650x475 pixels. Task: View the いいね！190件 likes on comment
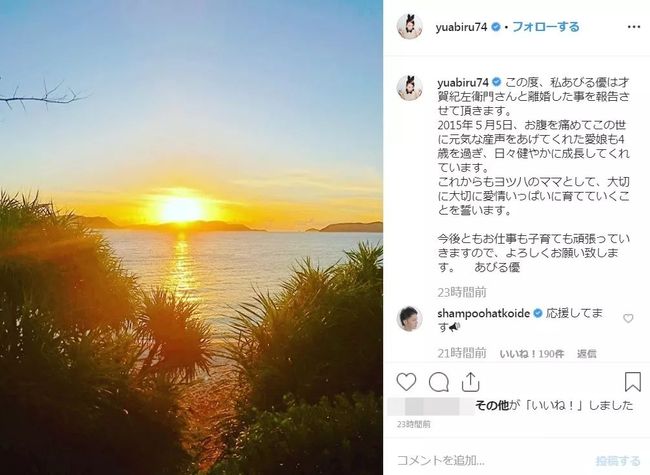point(532,354)
